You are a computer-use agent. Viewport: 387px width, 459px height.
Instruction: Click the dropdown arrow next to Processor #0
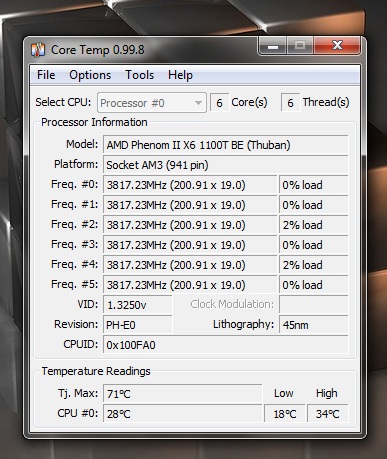click(x=198, y=103)
